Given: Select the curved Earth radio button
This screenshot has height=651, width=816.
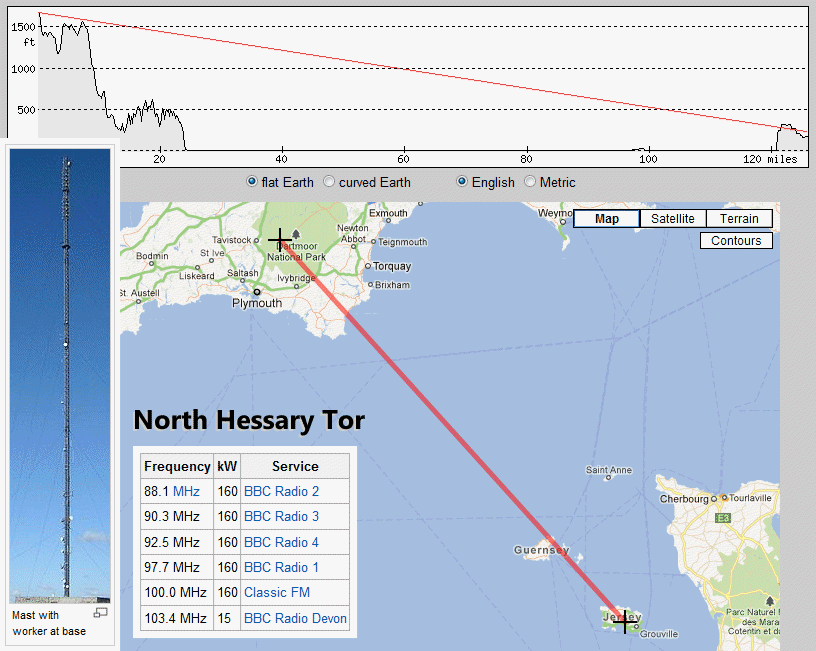Looking at the screenshot, I should (x=329, y=182).
